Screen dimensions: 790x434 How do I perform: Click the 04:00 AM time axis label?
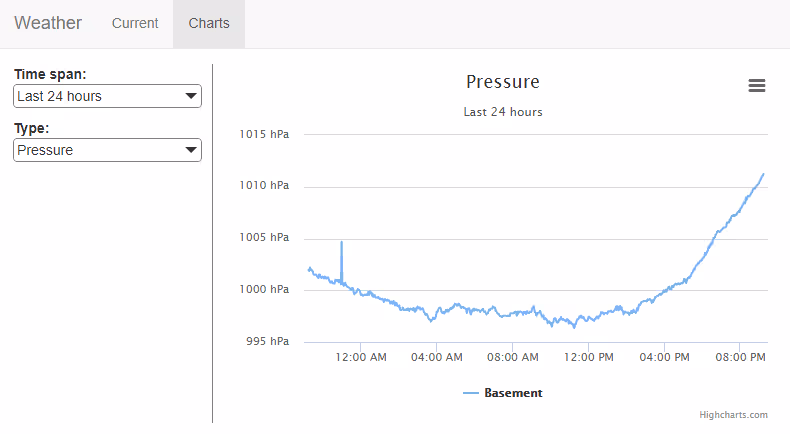point(437,357)
